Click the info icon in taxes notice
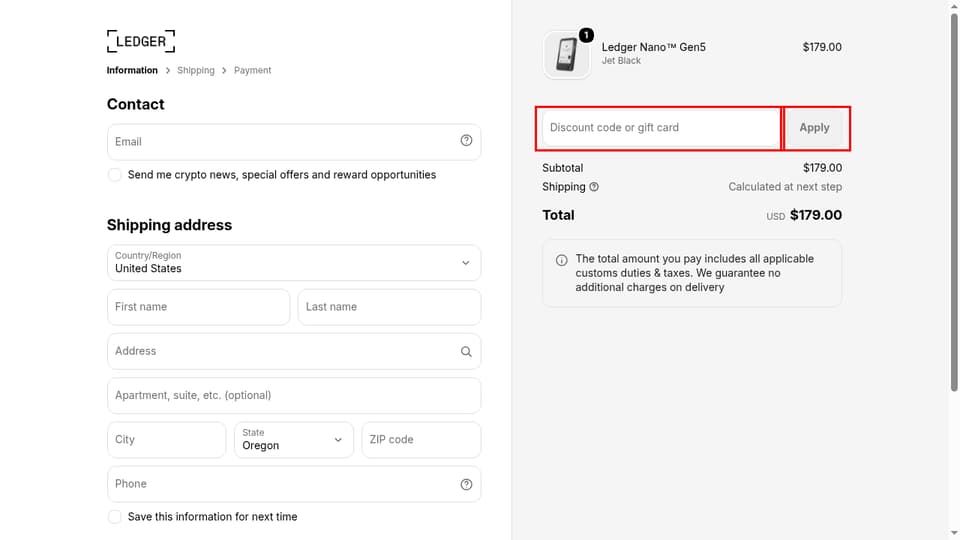The height and width of the screenshot is (540, 960). [x=561, y=260]
